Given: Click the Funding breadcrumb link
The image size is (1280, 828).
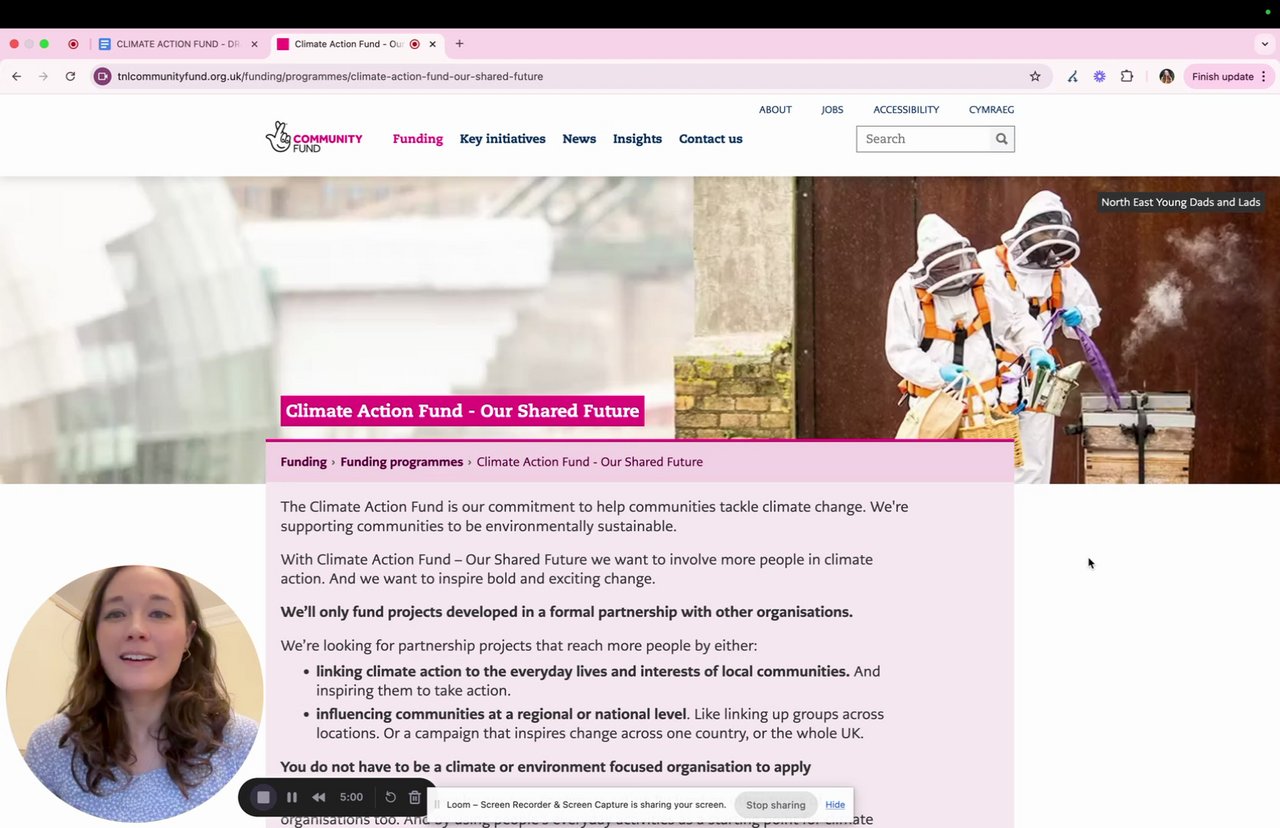Looking at the screenshot, I should click(x=303, y=462).
